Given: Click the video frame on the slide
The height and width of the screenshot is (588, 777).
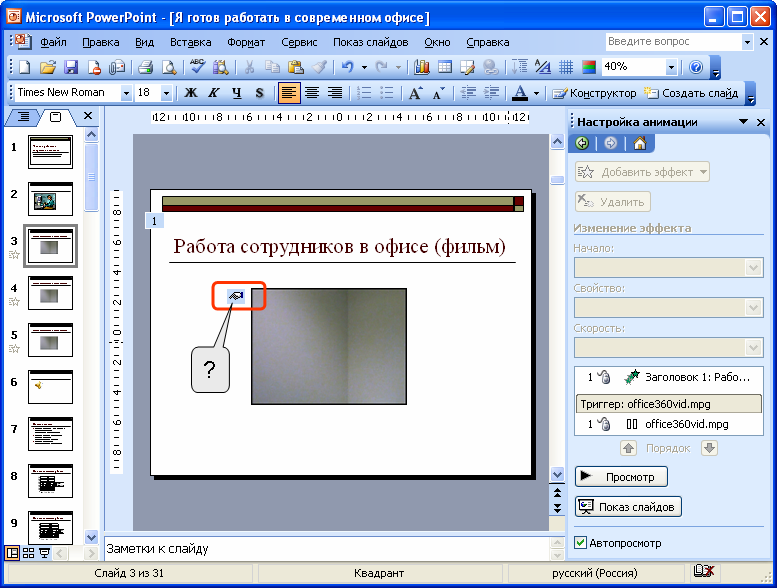Looking at the screenshot, I should tap(329, 346).
